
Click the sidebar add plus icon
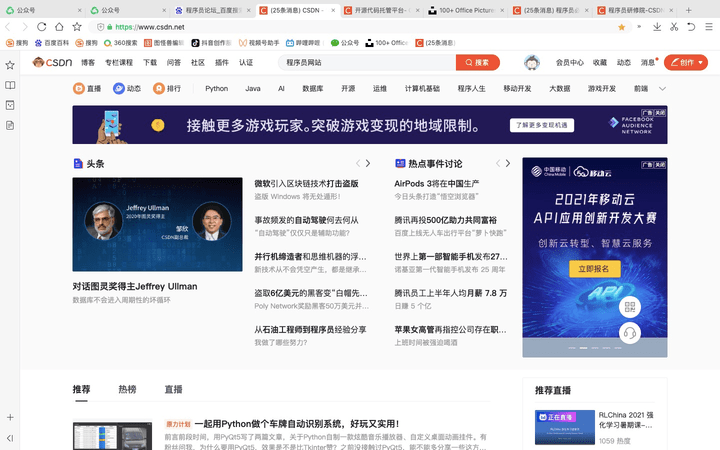[10, 417]
